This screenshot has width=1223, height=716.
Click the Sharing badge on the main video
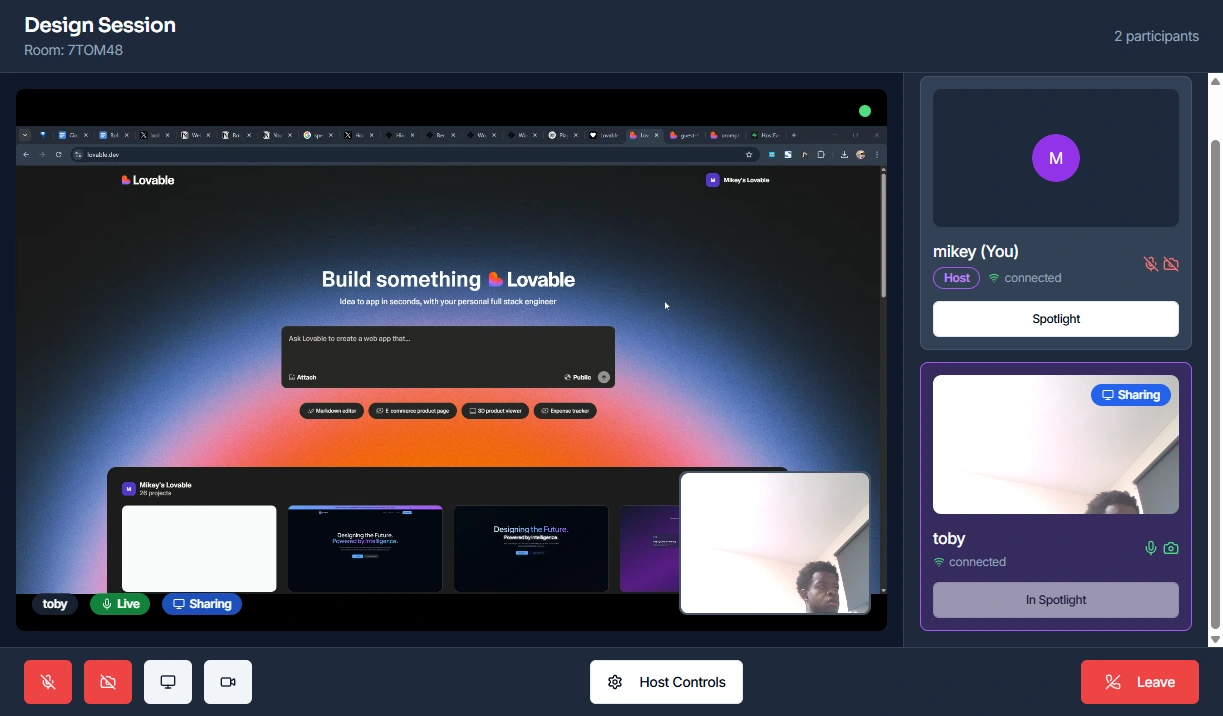point(202,604)
